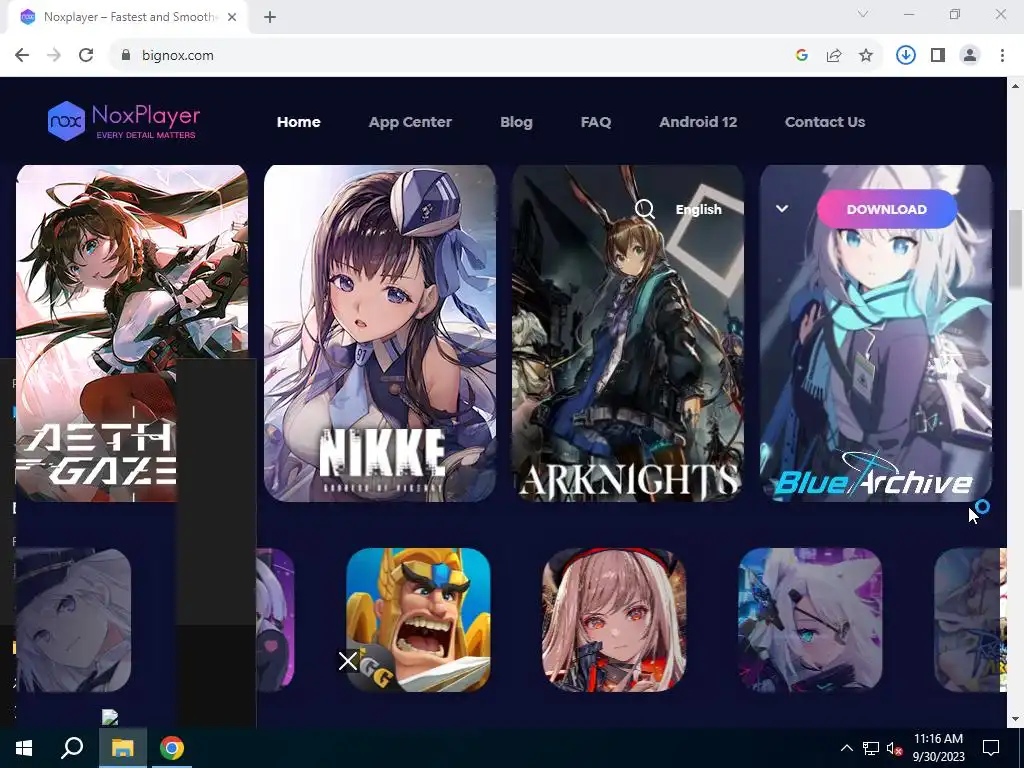View site info via the padlock icon
Screen dimensions: 1024x768
tap(126, 56)
